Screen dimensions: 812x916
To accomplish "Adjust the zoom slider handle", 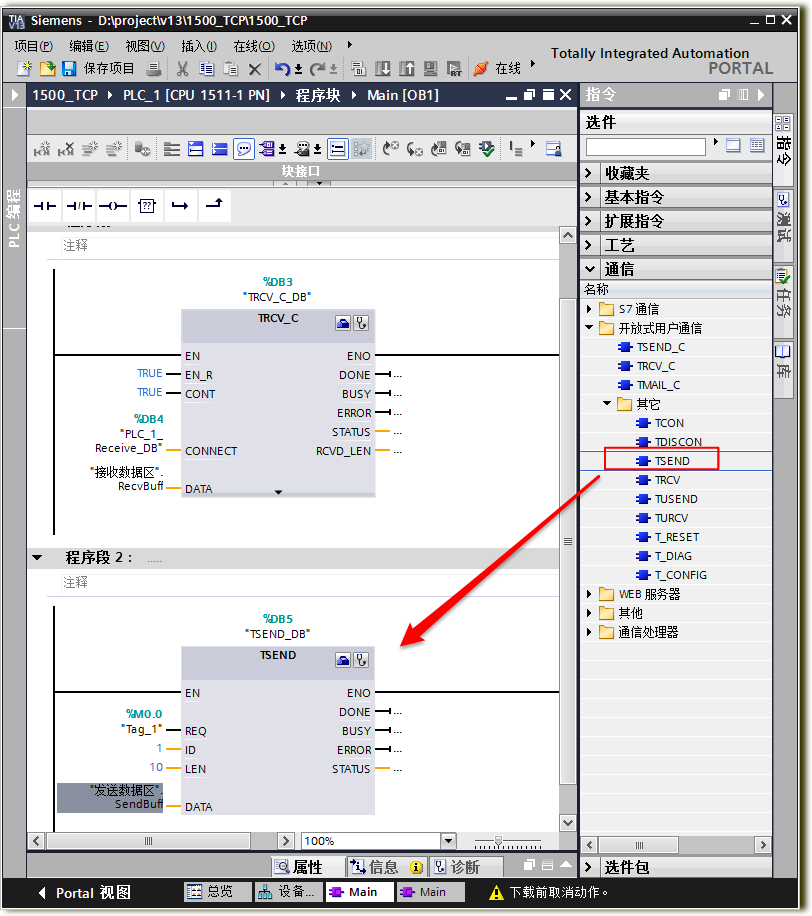I will point(498,841).
